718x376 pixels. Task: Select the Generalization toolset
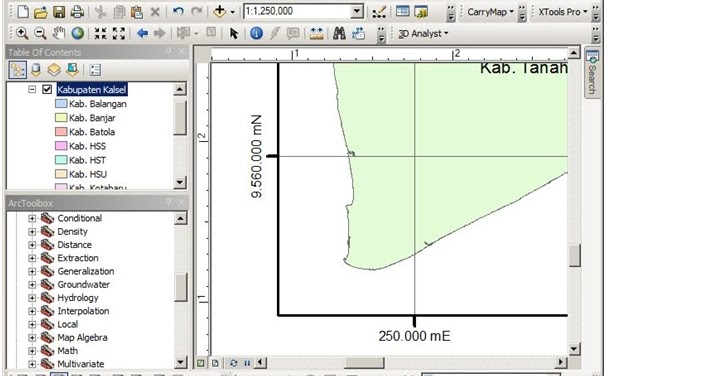[86, 271]
